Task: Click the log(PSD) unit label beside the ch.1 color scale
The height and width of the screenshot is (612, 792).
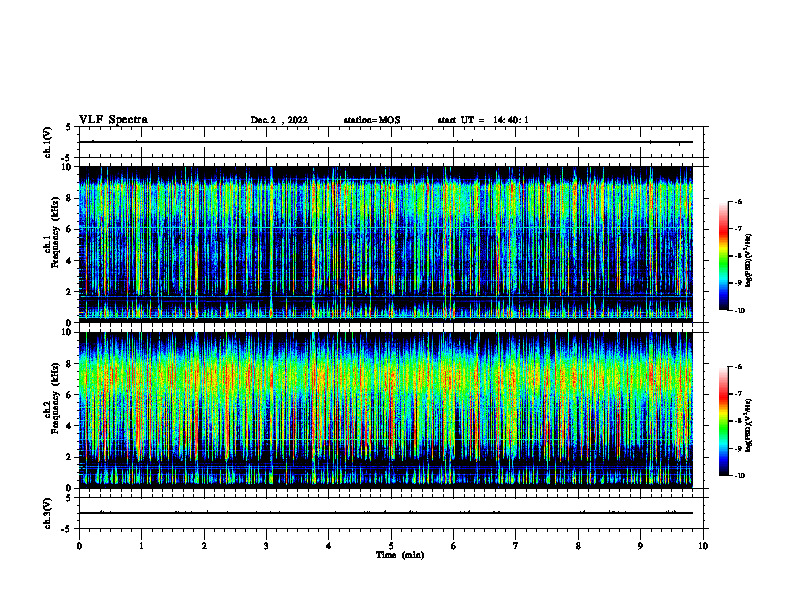Action: point(749,260)
